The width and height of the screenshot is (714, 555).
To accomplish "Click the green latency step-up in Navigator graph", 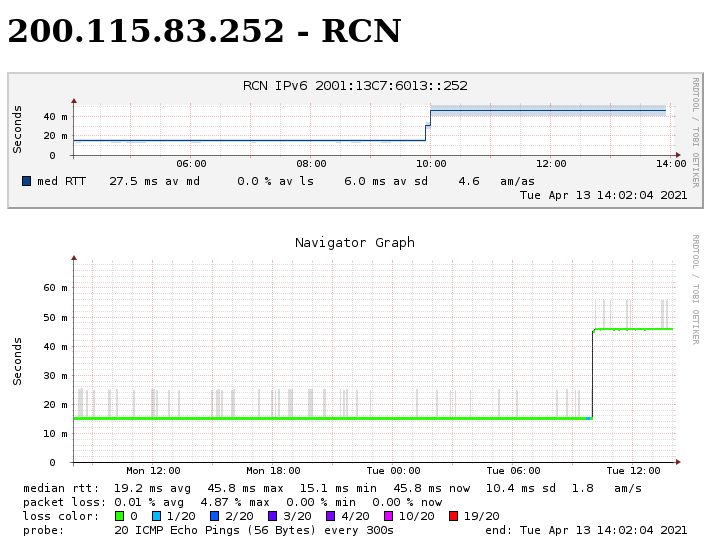I will pos(593,372).
